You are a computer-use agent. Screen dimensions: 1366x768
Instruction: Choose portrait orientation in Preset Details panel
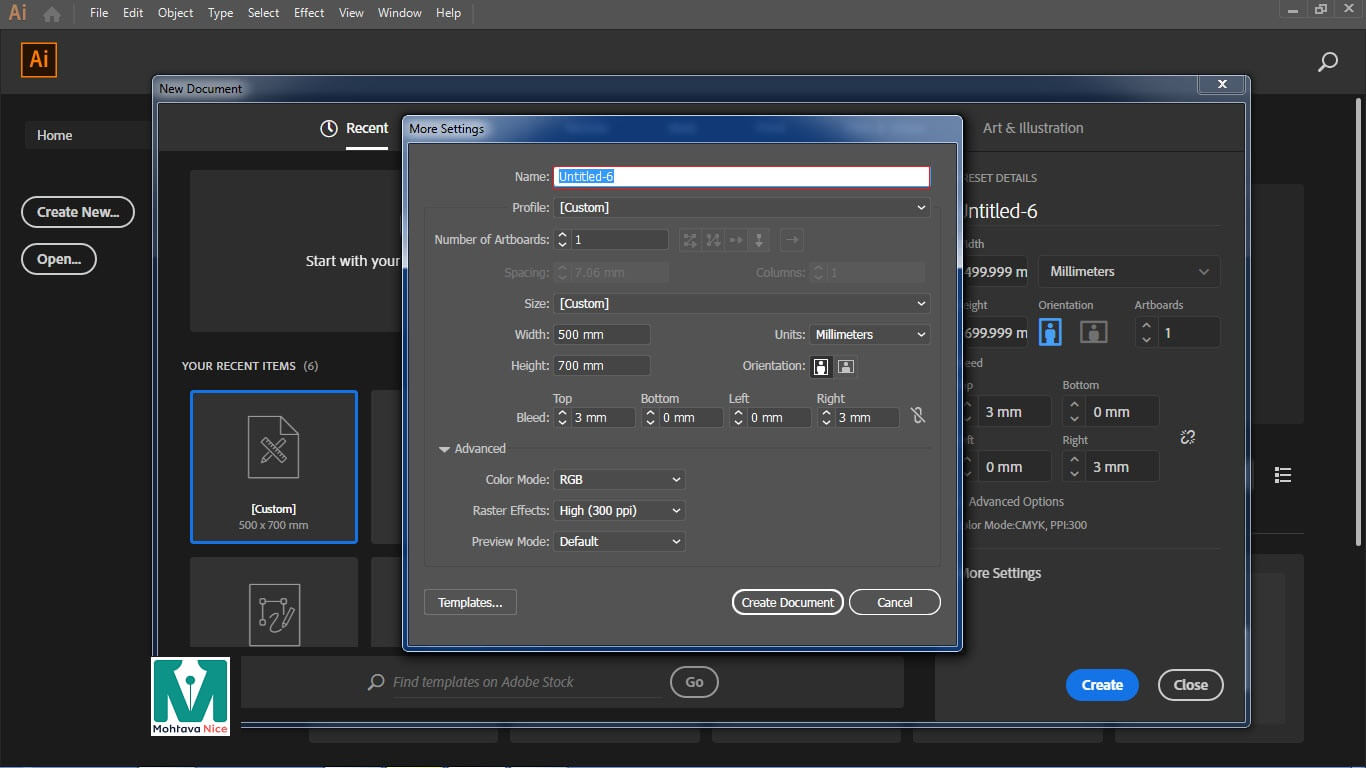point(1050,332)
